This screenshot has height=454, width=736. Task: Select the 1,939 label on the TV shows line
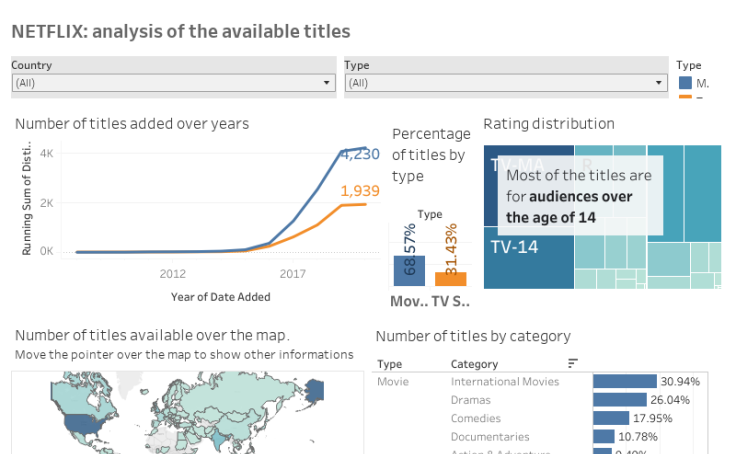pos(360,191)
